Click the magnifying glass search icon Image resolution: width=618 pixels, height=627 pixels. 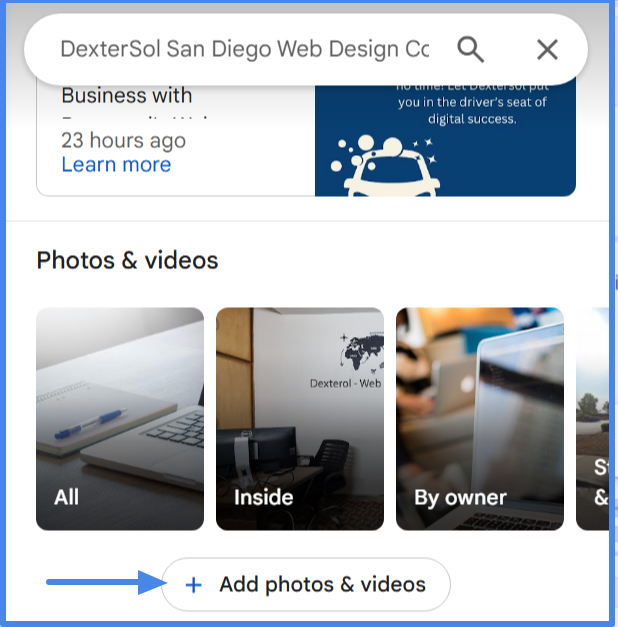[470, 50]
